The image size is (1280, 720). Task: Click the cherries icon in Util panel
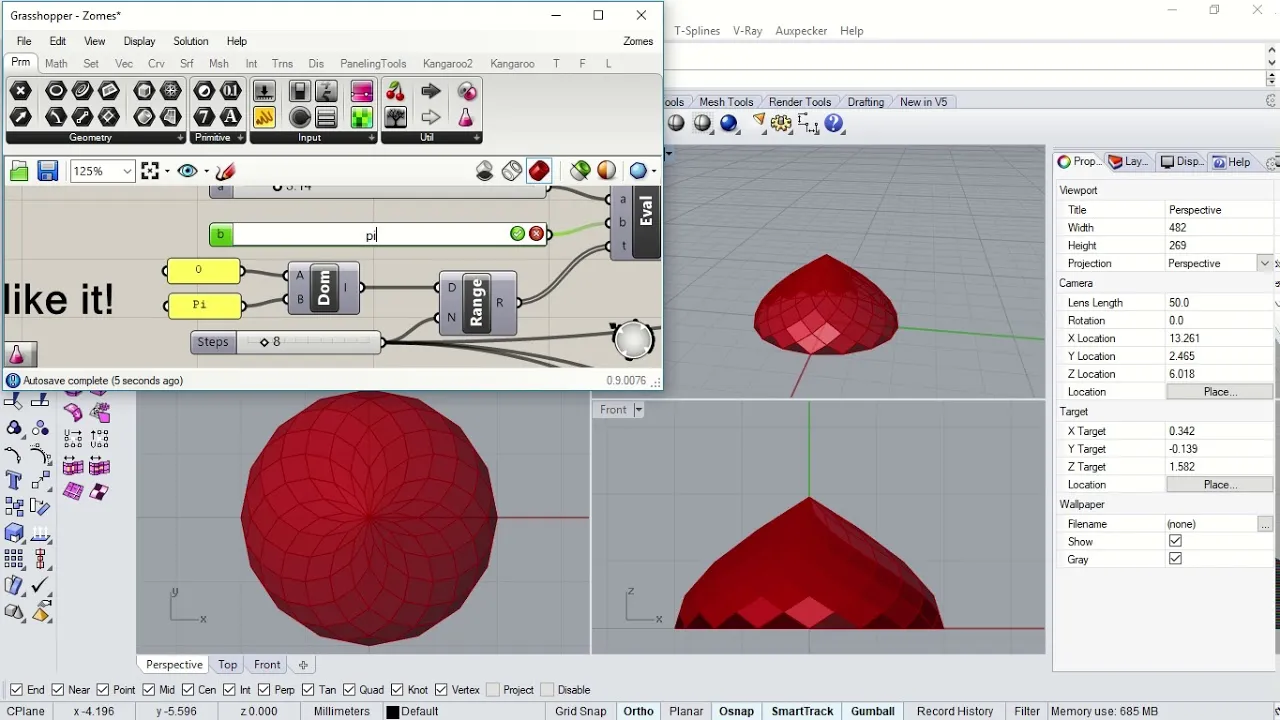pyautogui.click(x=396, y=92)
